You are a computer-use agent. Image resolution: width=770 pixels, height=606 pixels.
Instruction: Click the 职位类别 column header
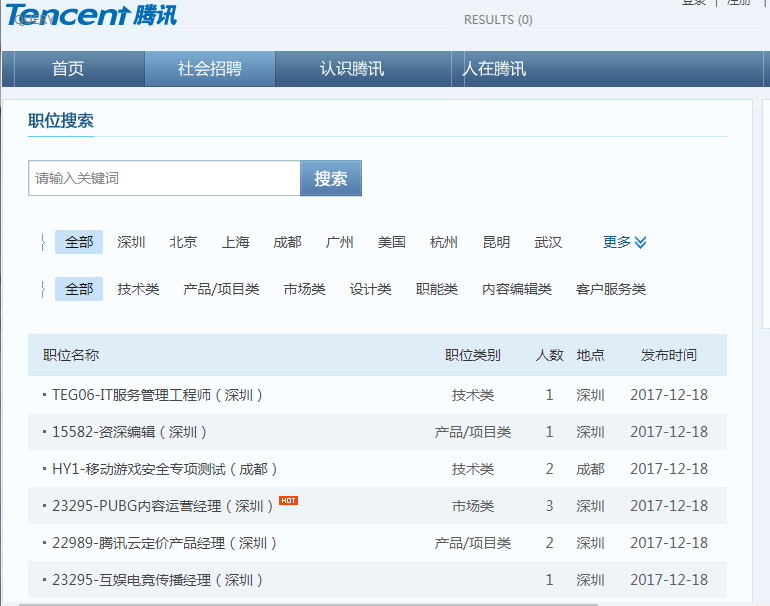tap(472, 355)
